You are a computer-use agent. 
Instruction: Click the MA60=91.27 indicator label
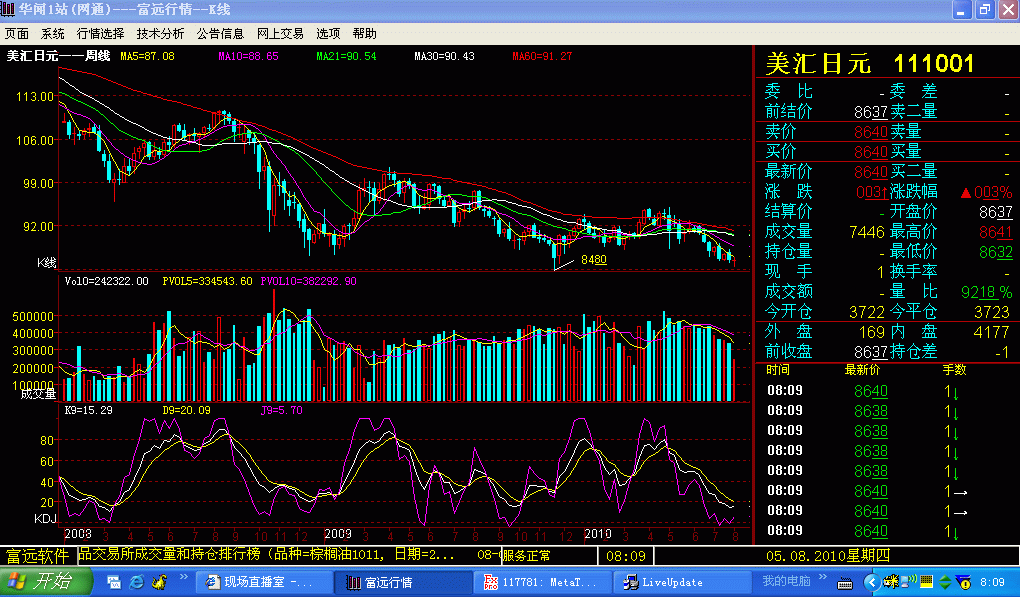tap(542, 57)
